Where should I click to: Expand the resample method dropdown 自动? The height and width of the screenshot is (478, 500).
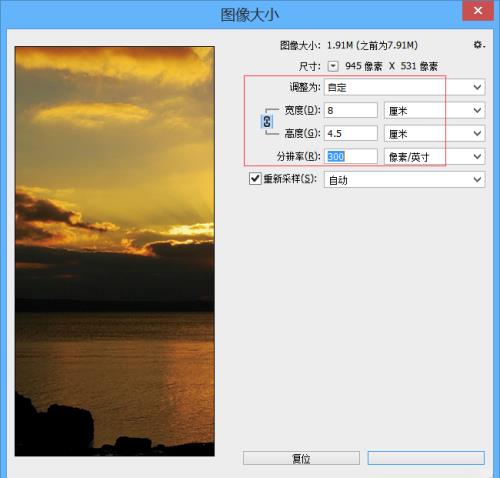[404, 180]
